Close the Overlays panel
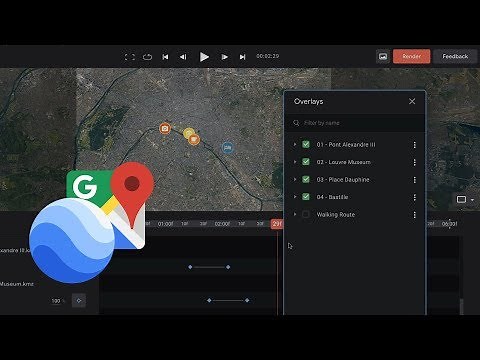 coord(412,101)
